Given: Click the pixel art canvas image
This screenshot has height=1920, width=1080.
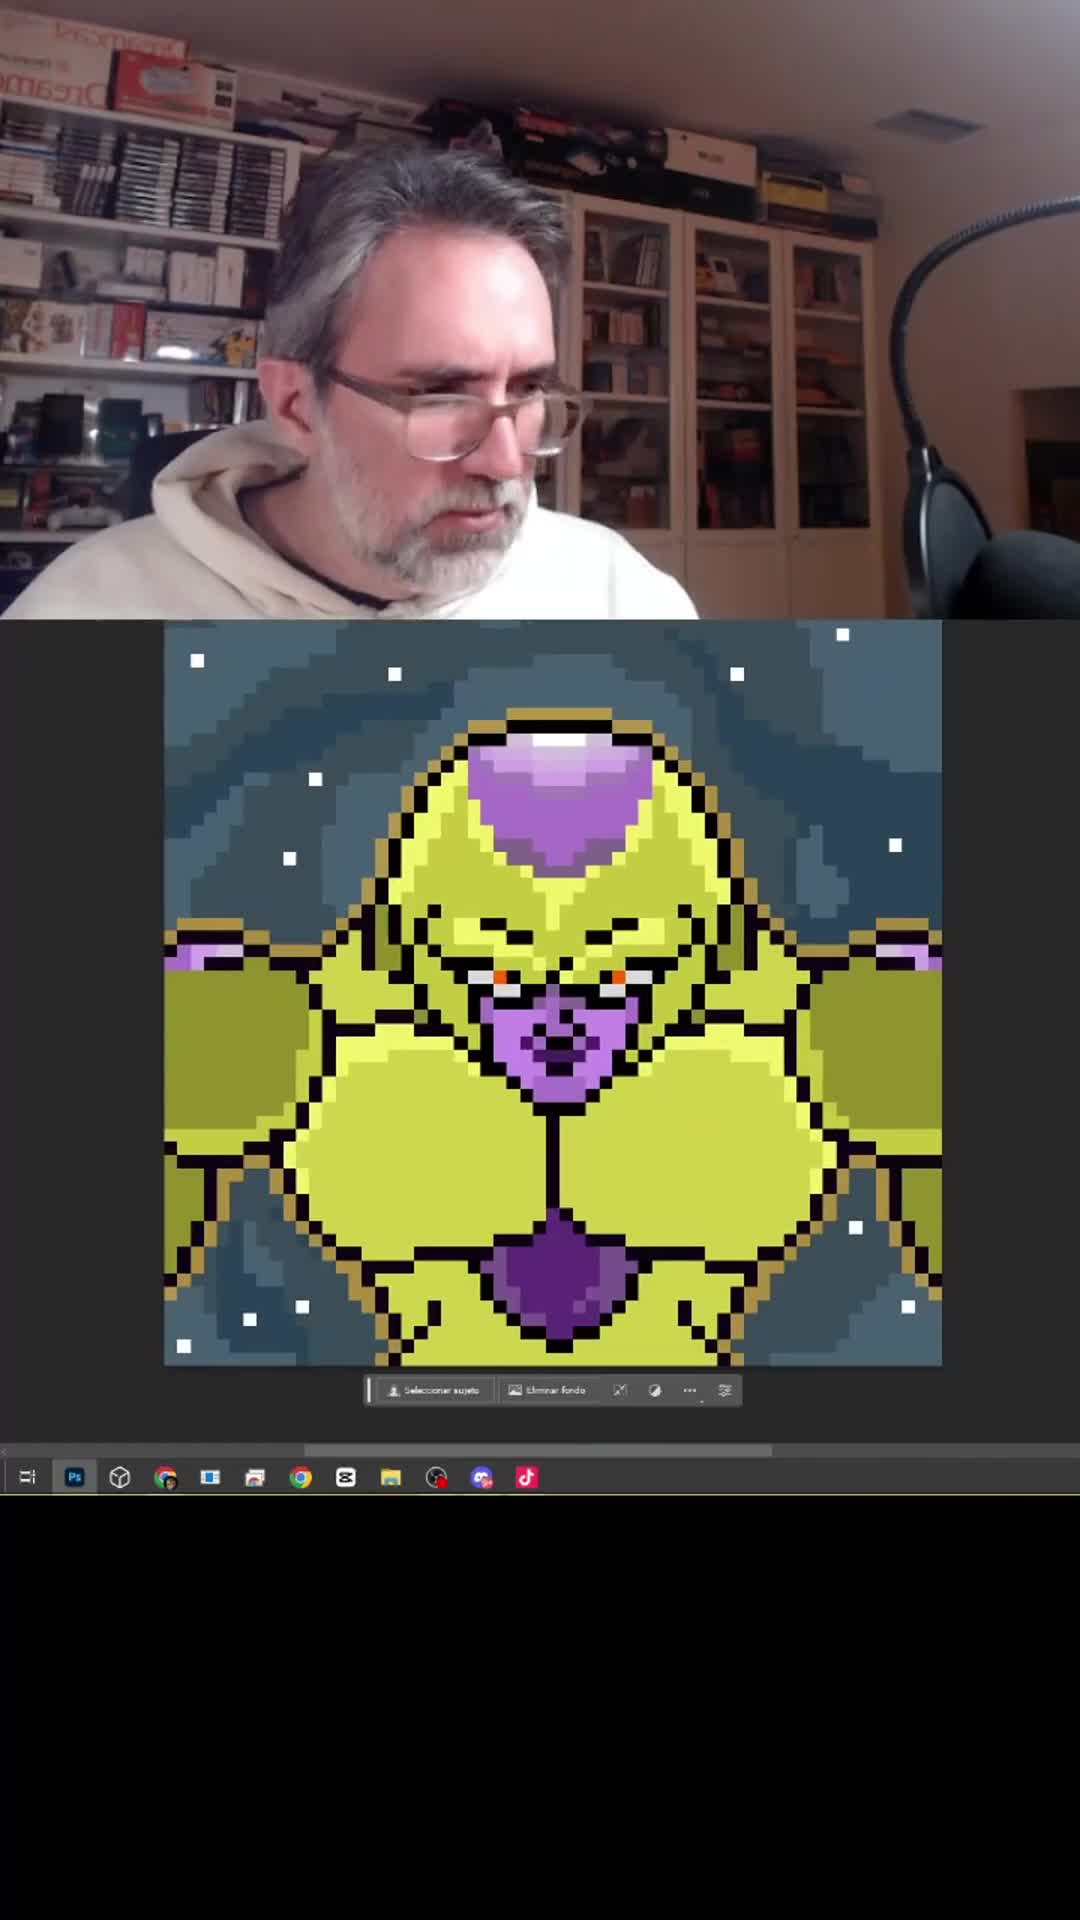Looking at the screenshot, I should coord(553,993).
